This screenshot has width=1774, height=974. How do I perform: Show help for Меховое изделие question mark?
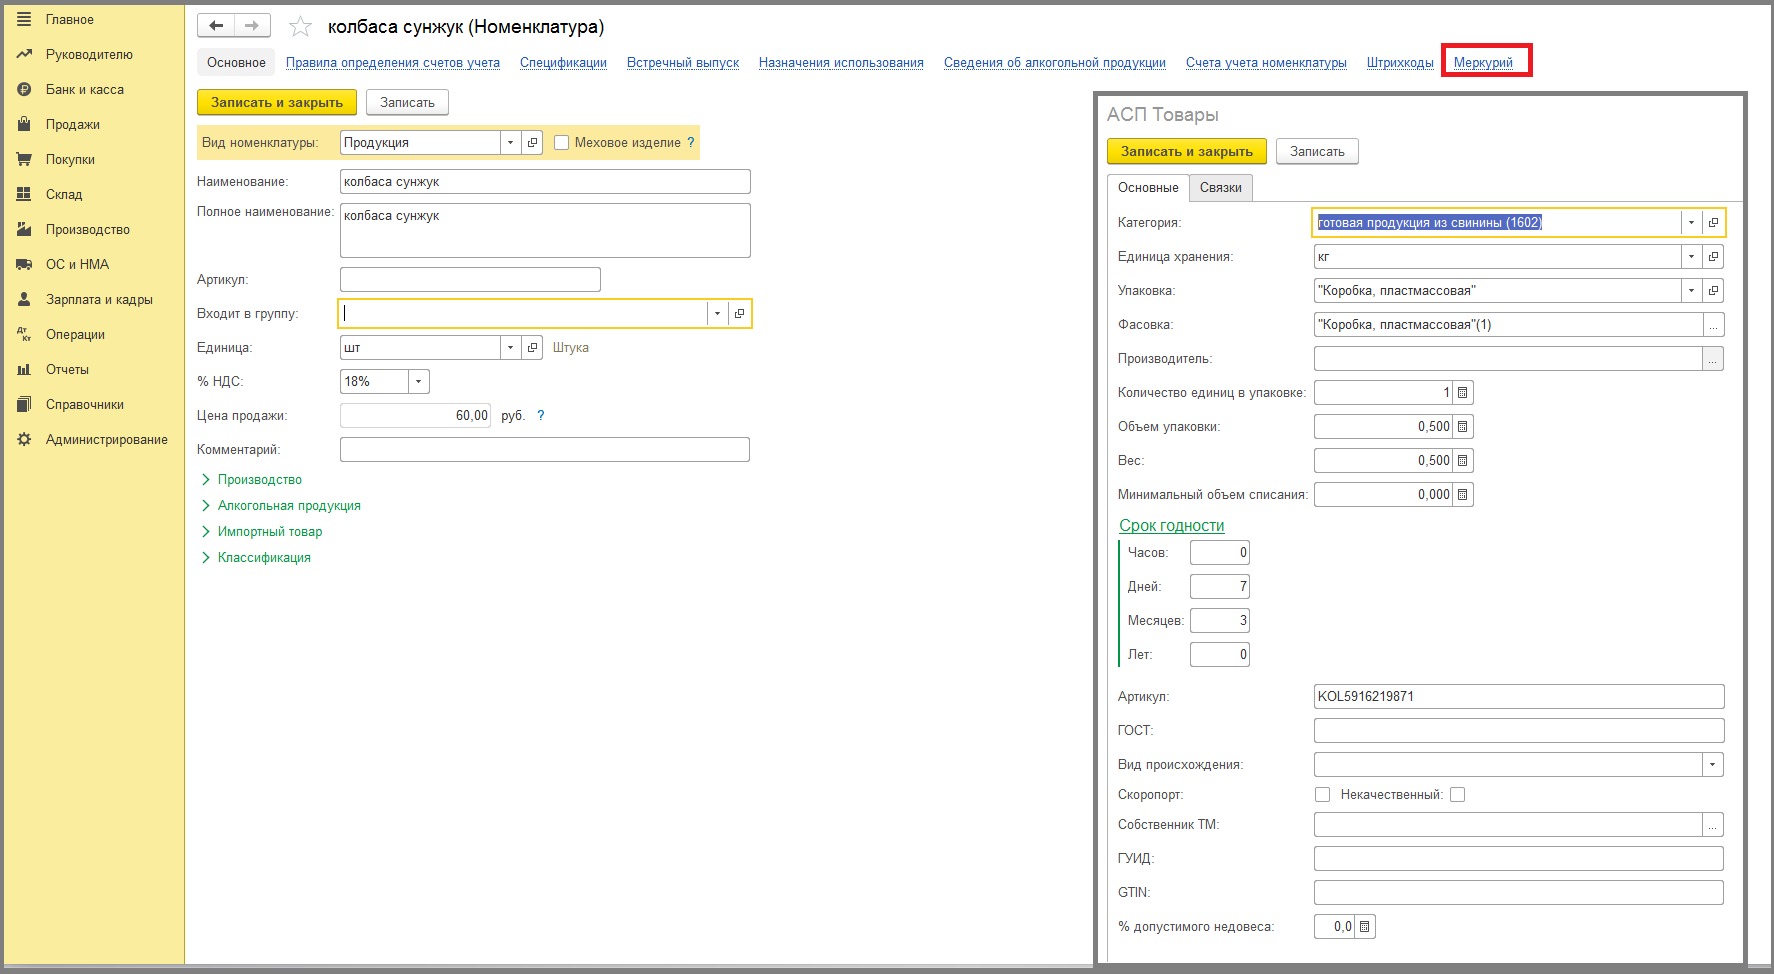point(690,143)
